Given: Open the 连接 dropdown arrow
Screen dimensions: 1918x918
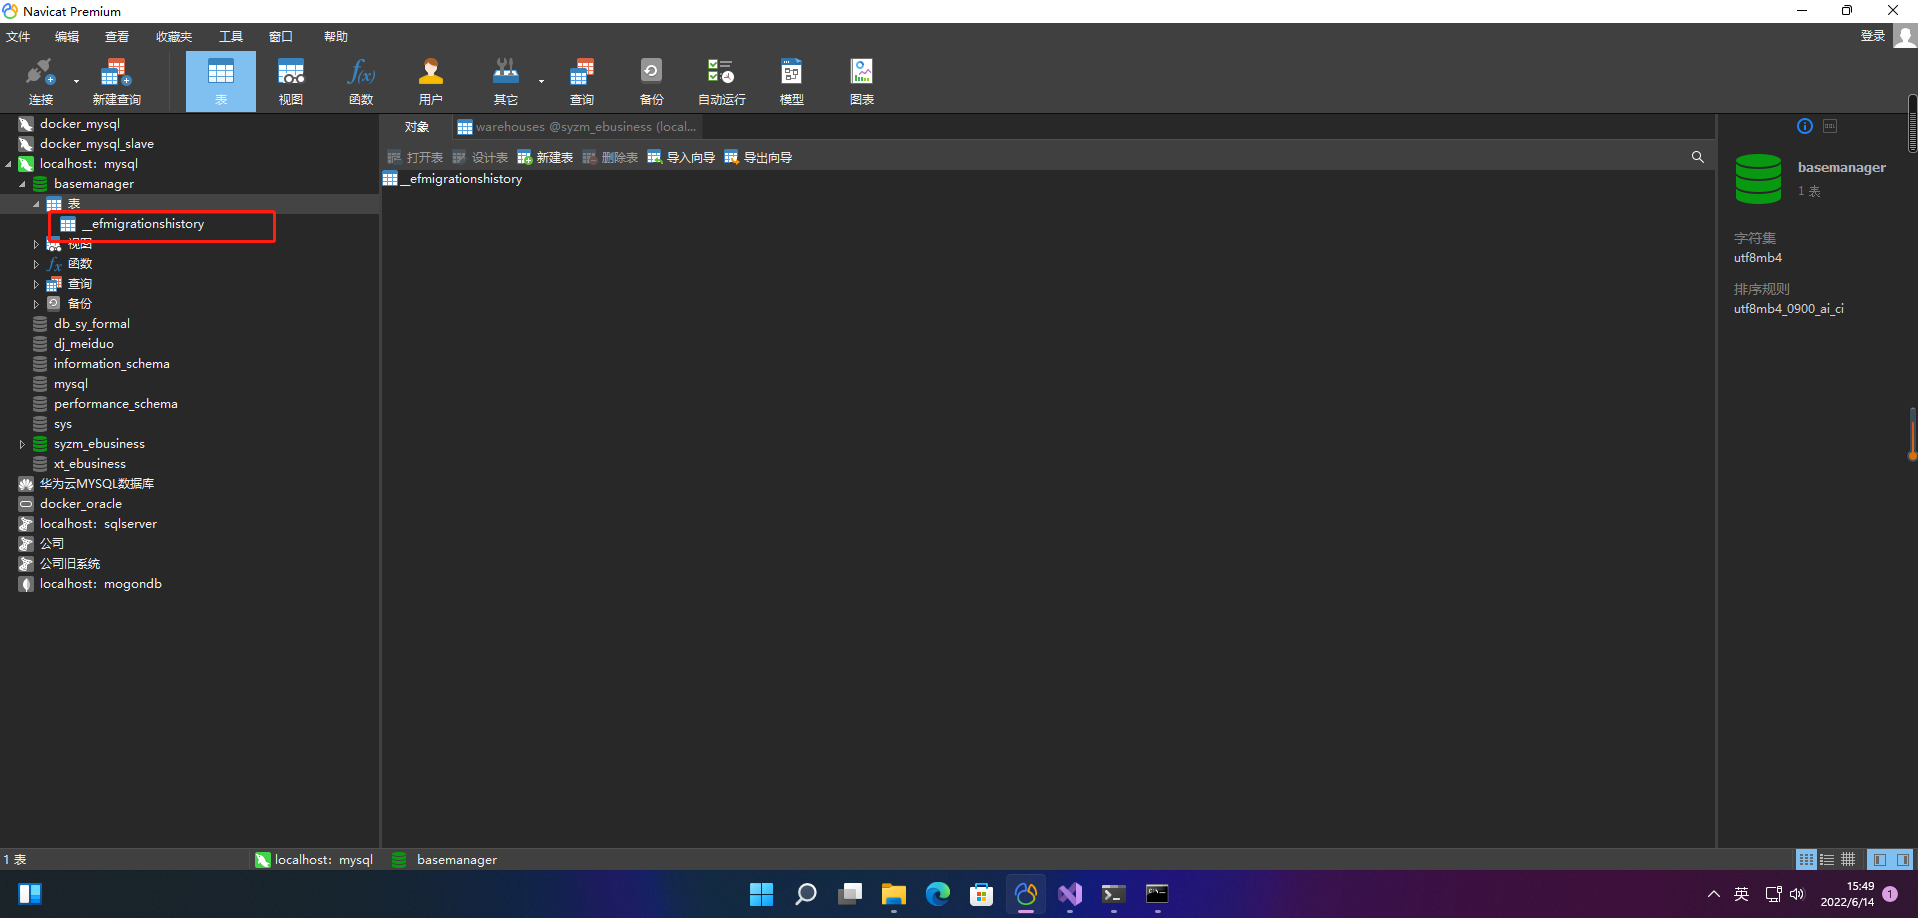Looking at the screenshot, I should pos(76,81).
